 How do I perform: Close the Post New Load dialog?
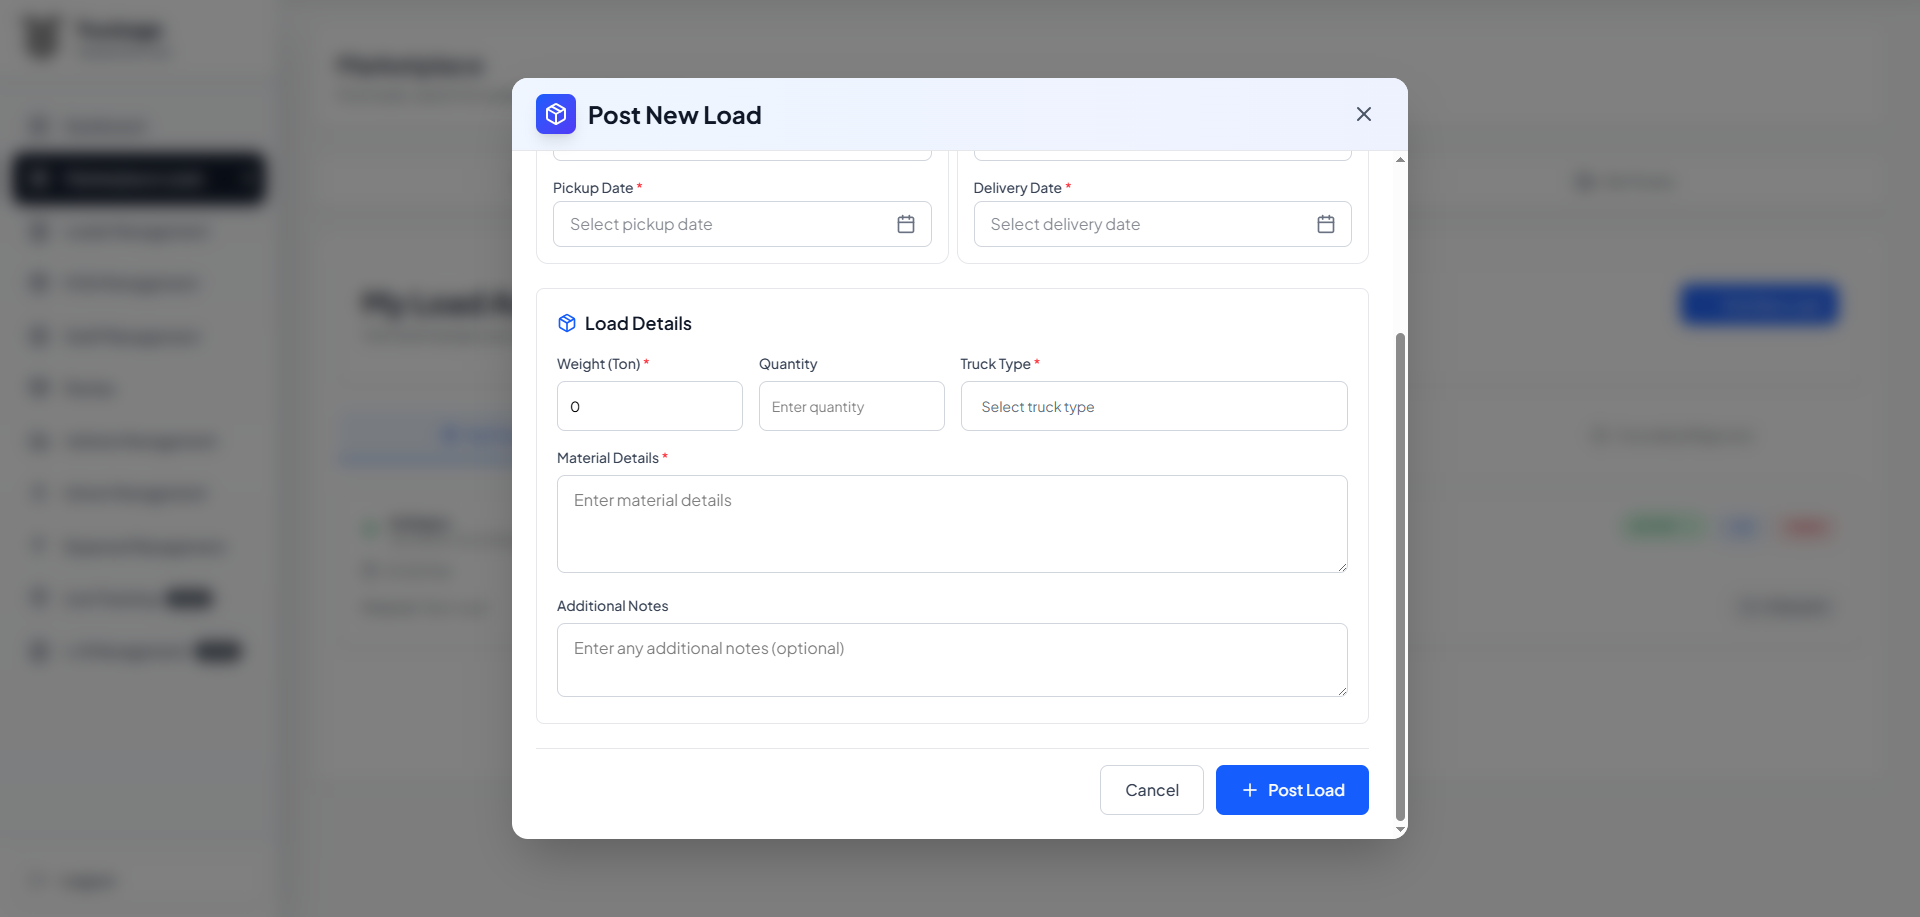[x=1363, y=114]
